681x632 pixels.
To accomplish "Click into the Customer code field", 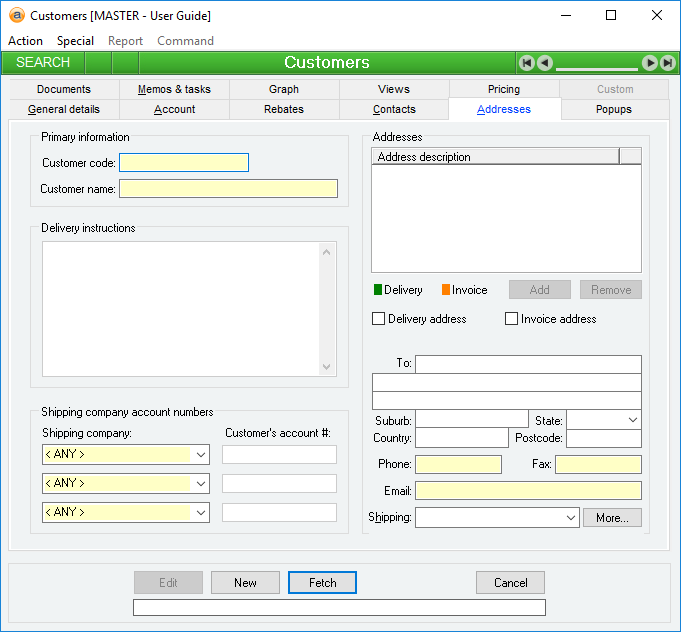I will [184, 163].
